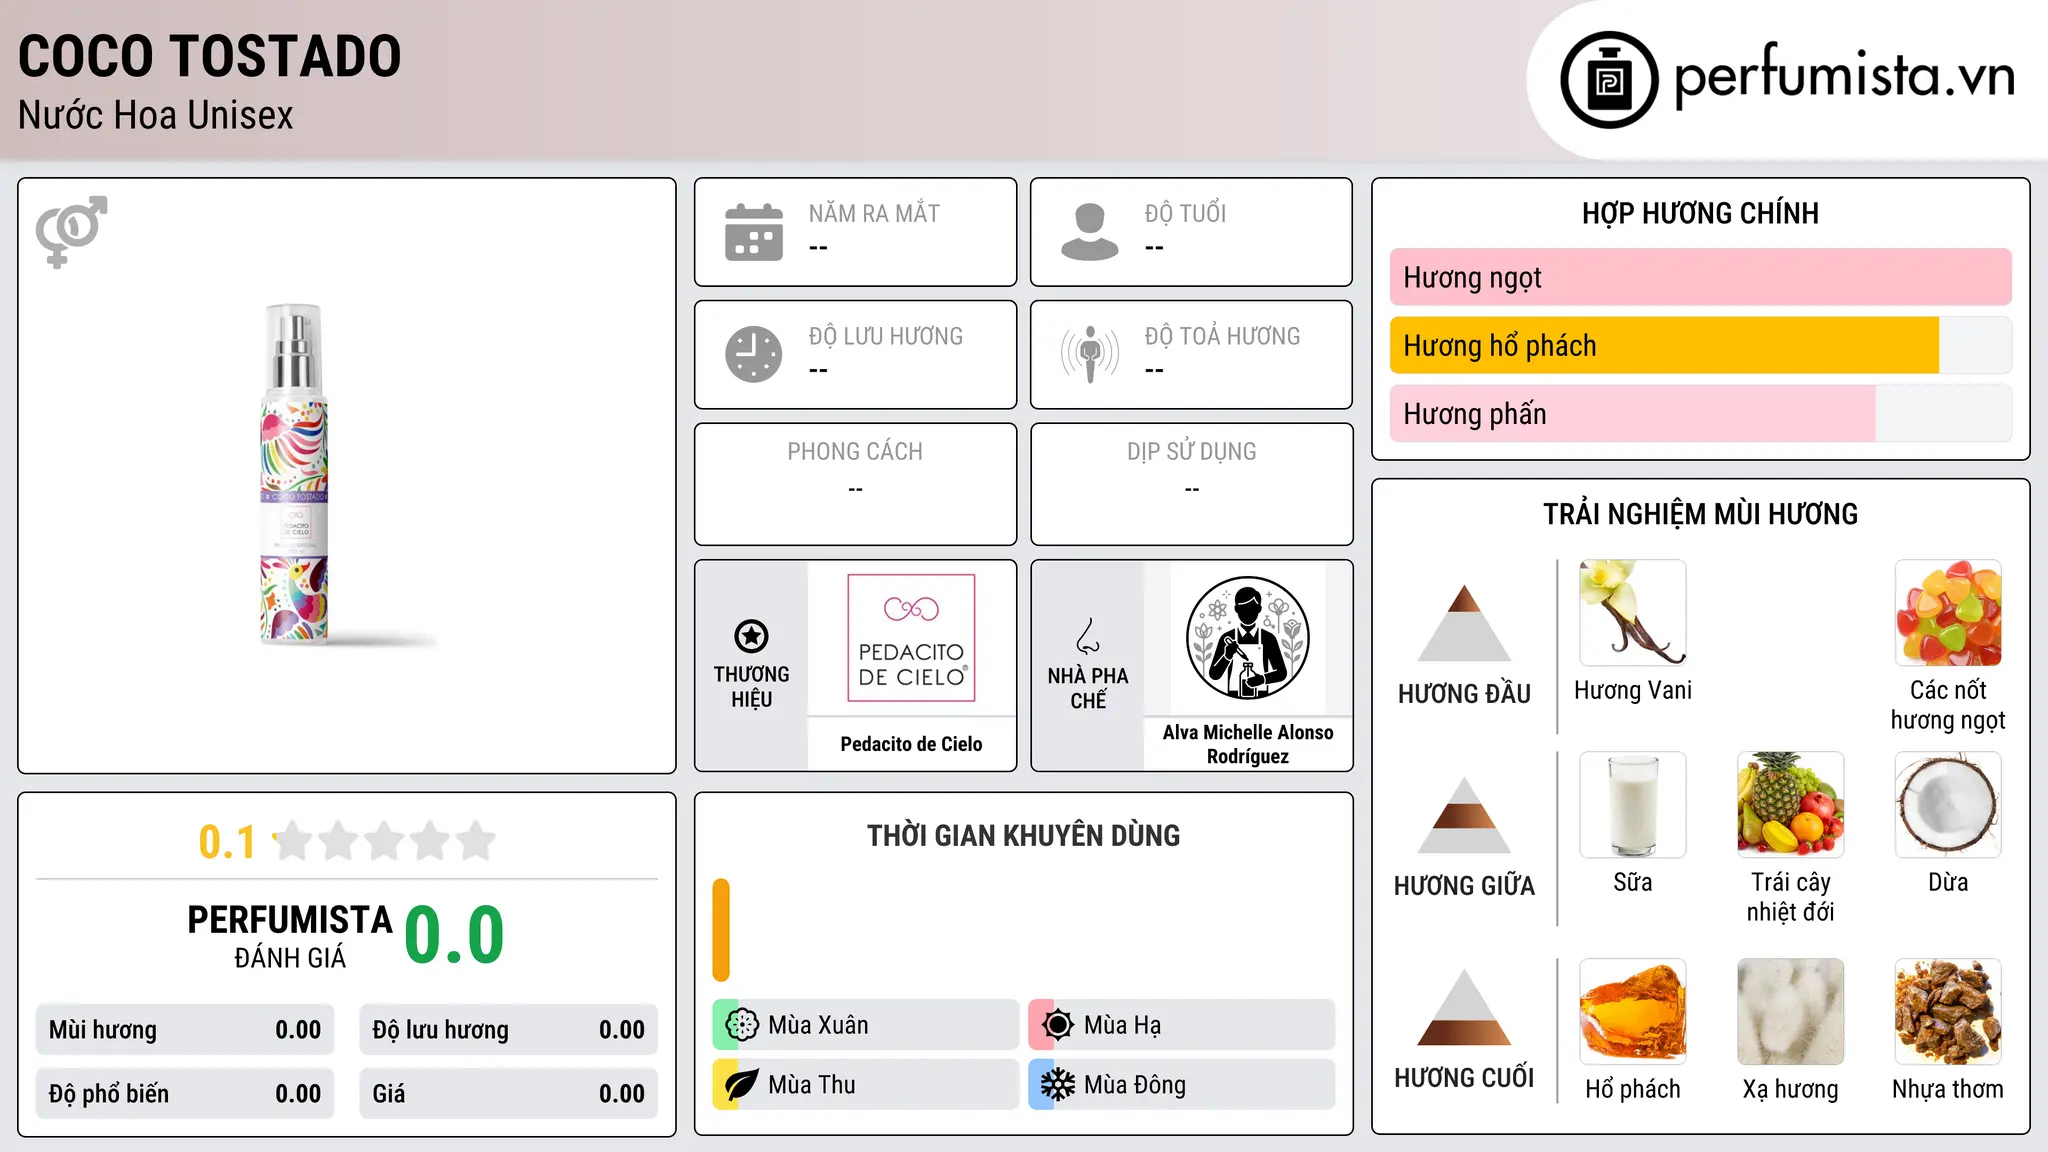Click the Hương phấn accord bar

coord(1700,414)
